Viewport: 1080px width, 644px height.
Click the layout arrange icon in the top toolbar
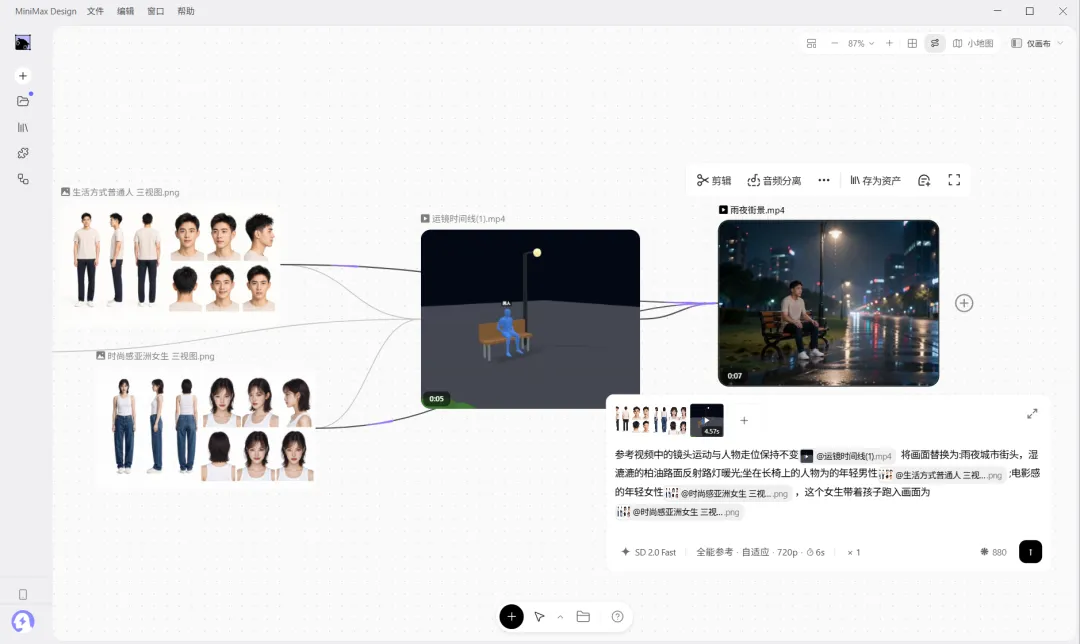click(811, 43)
